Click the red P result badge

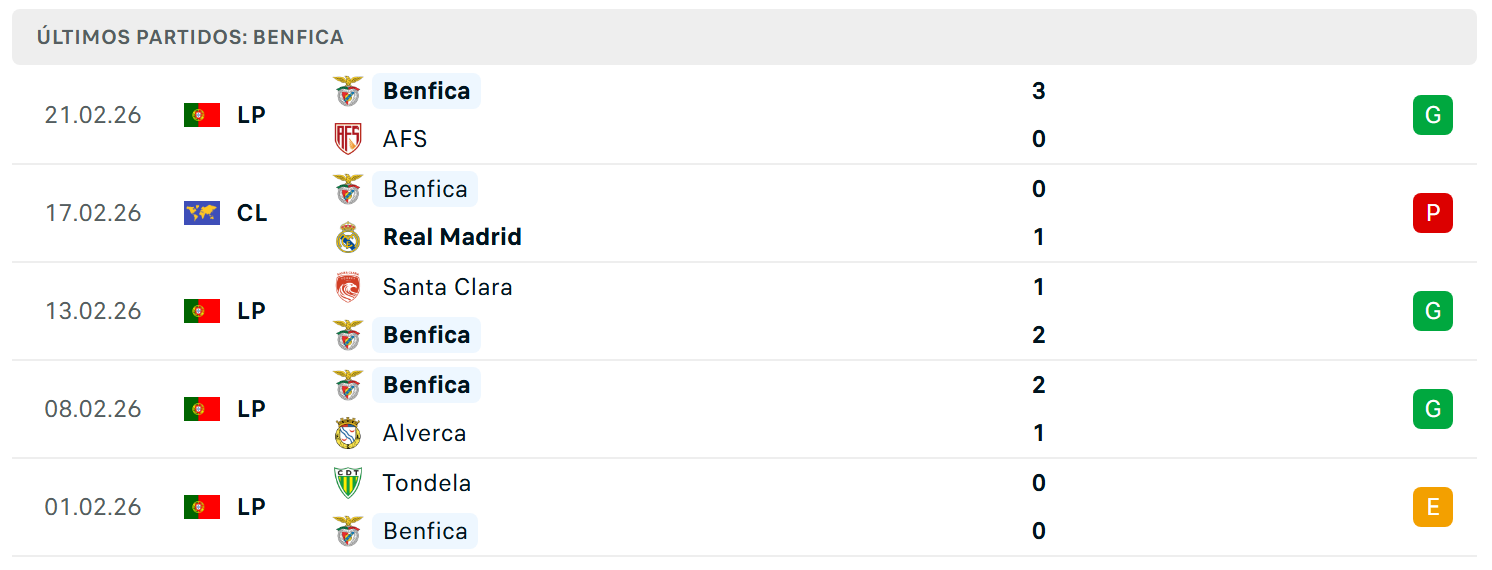[x=1433, y=213]
